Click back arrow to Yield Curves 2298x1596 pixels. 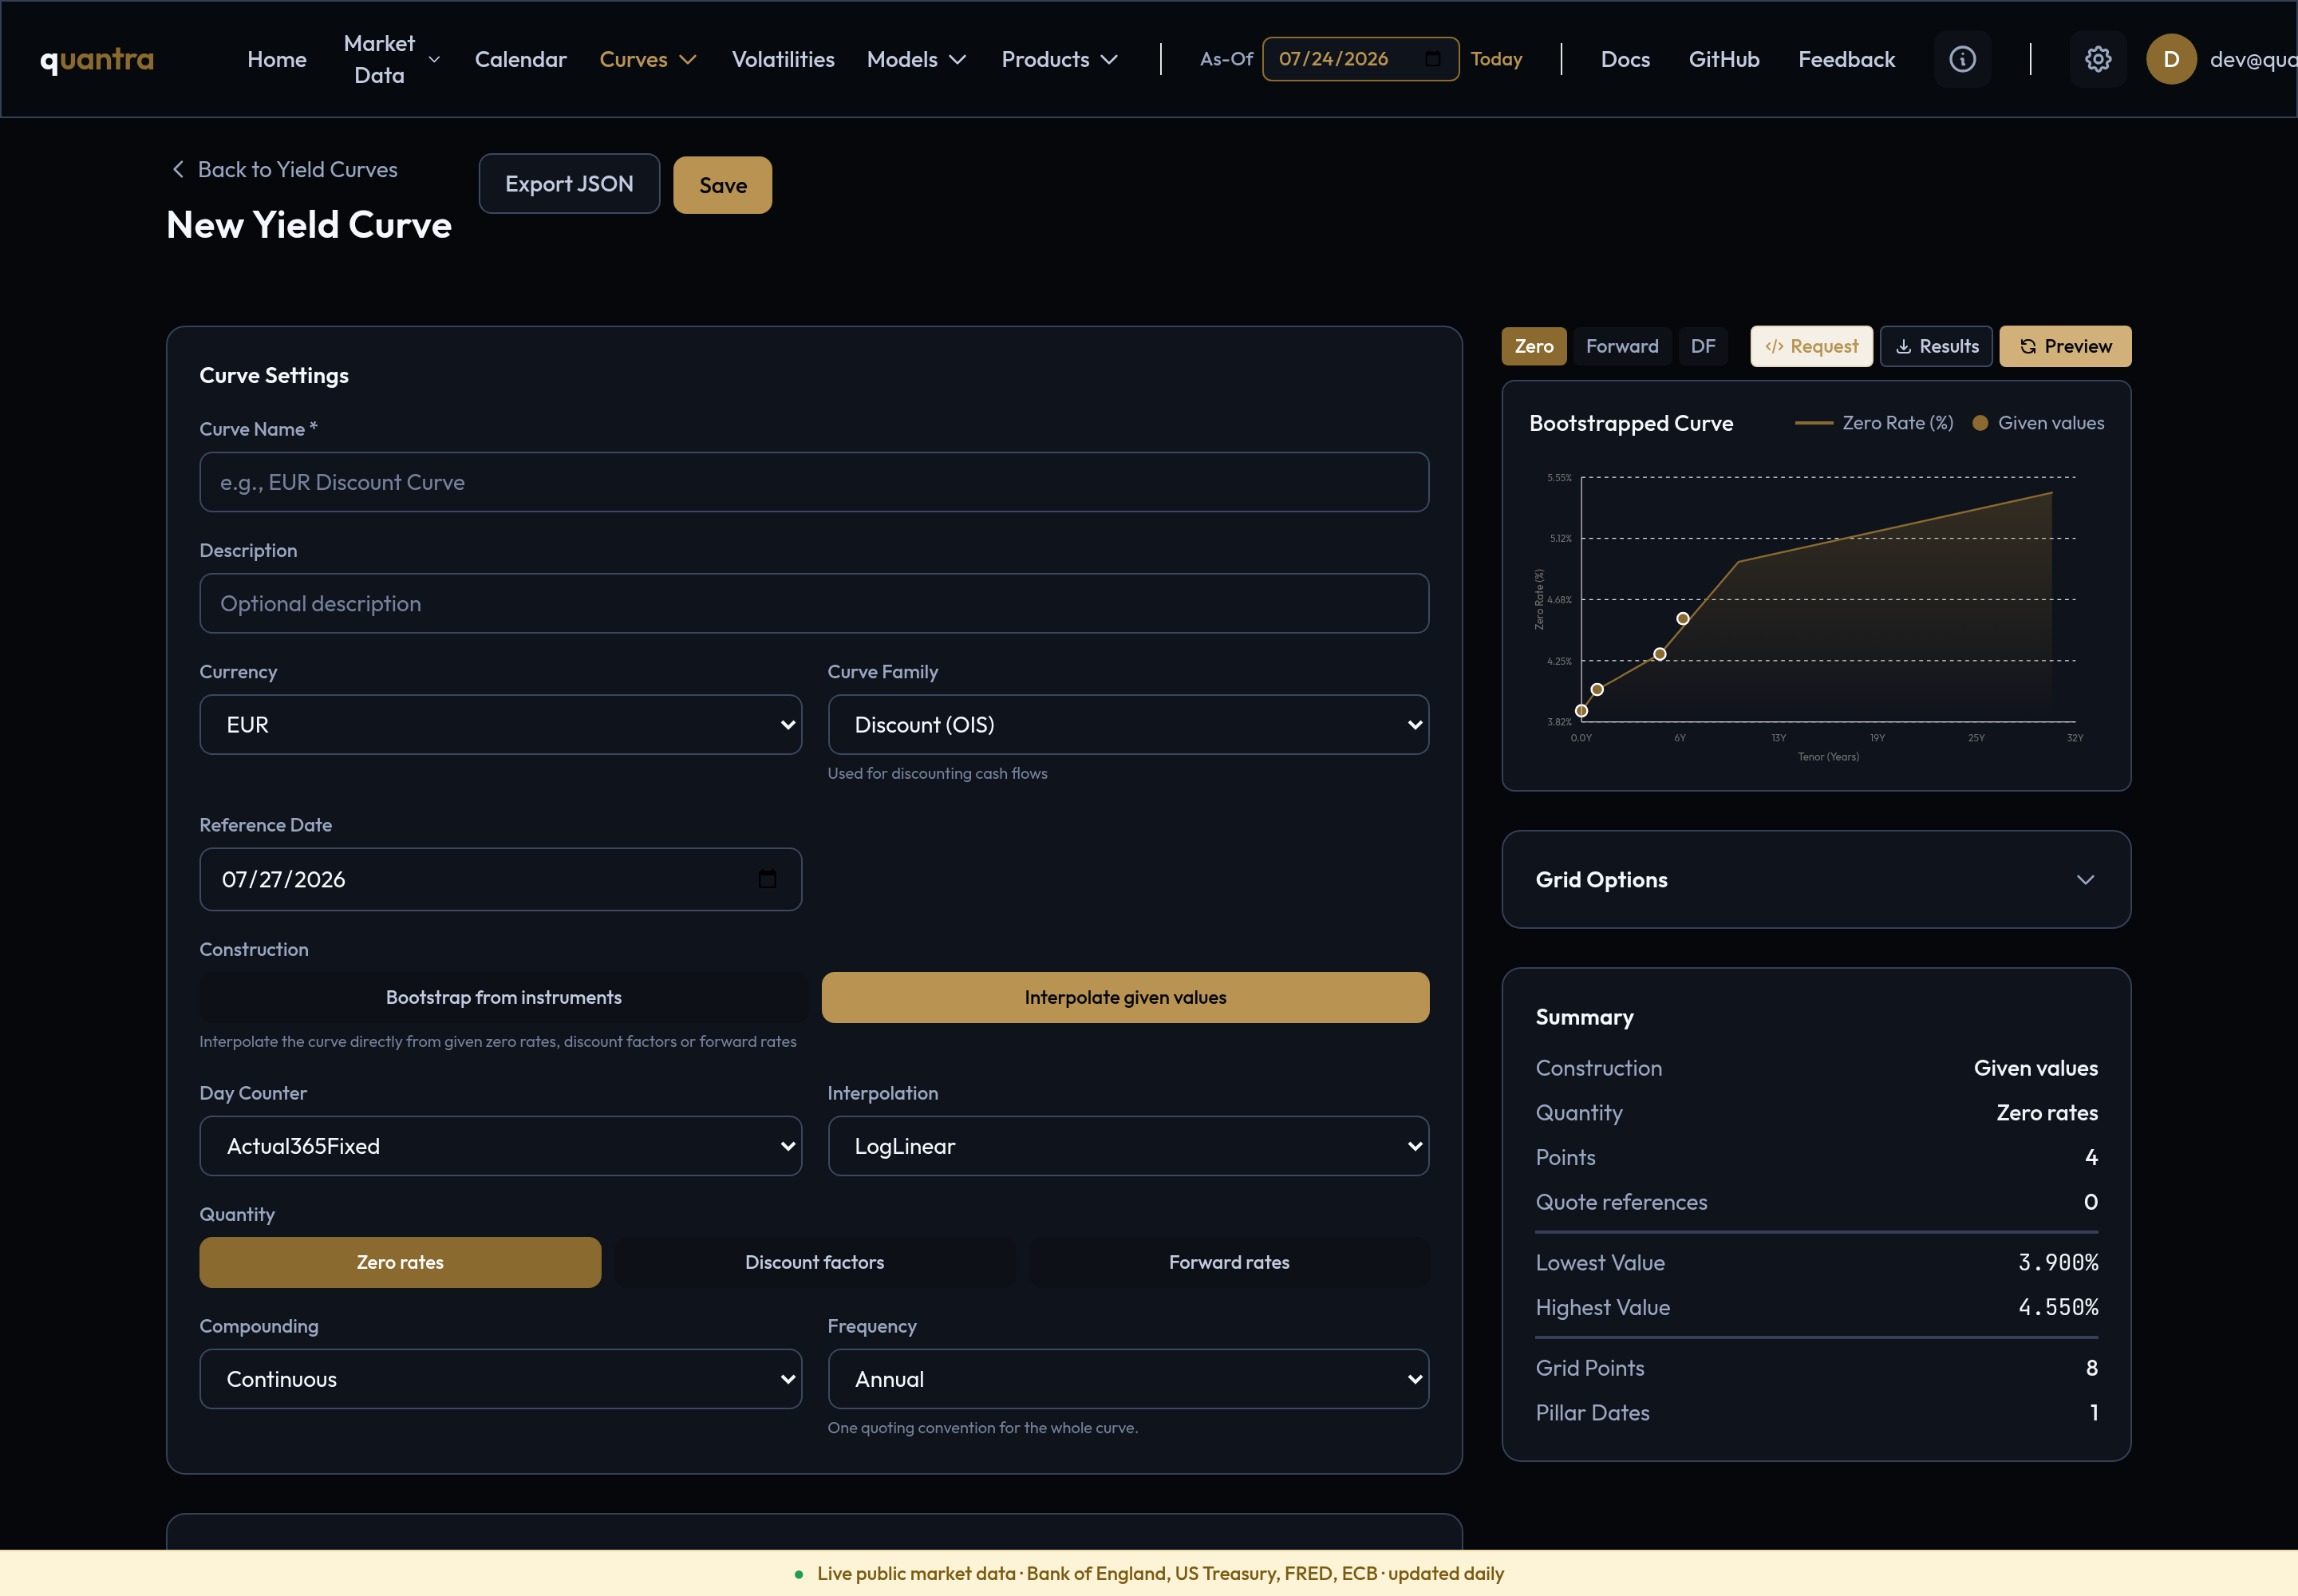178,170
